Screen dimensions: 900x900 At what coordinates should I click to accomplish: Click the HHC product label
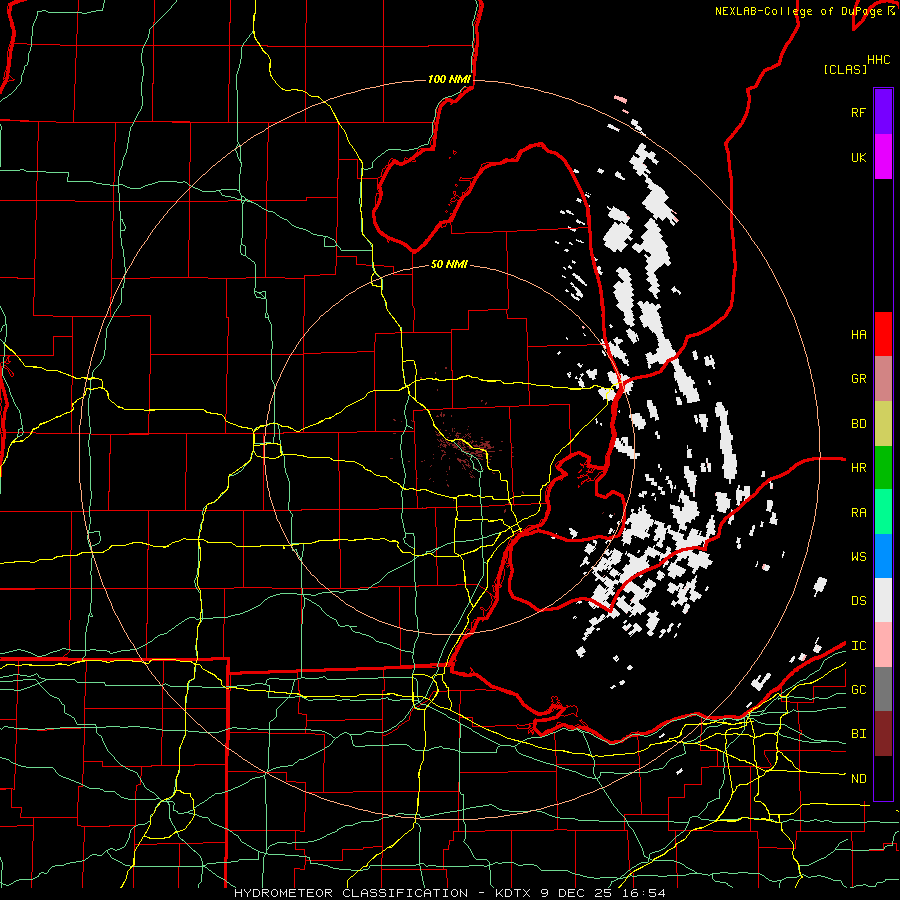click(878, 60)
